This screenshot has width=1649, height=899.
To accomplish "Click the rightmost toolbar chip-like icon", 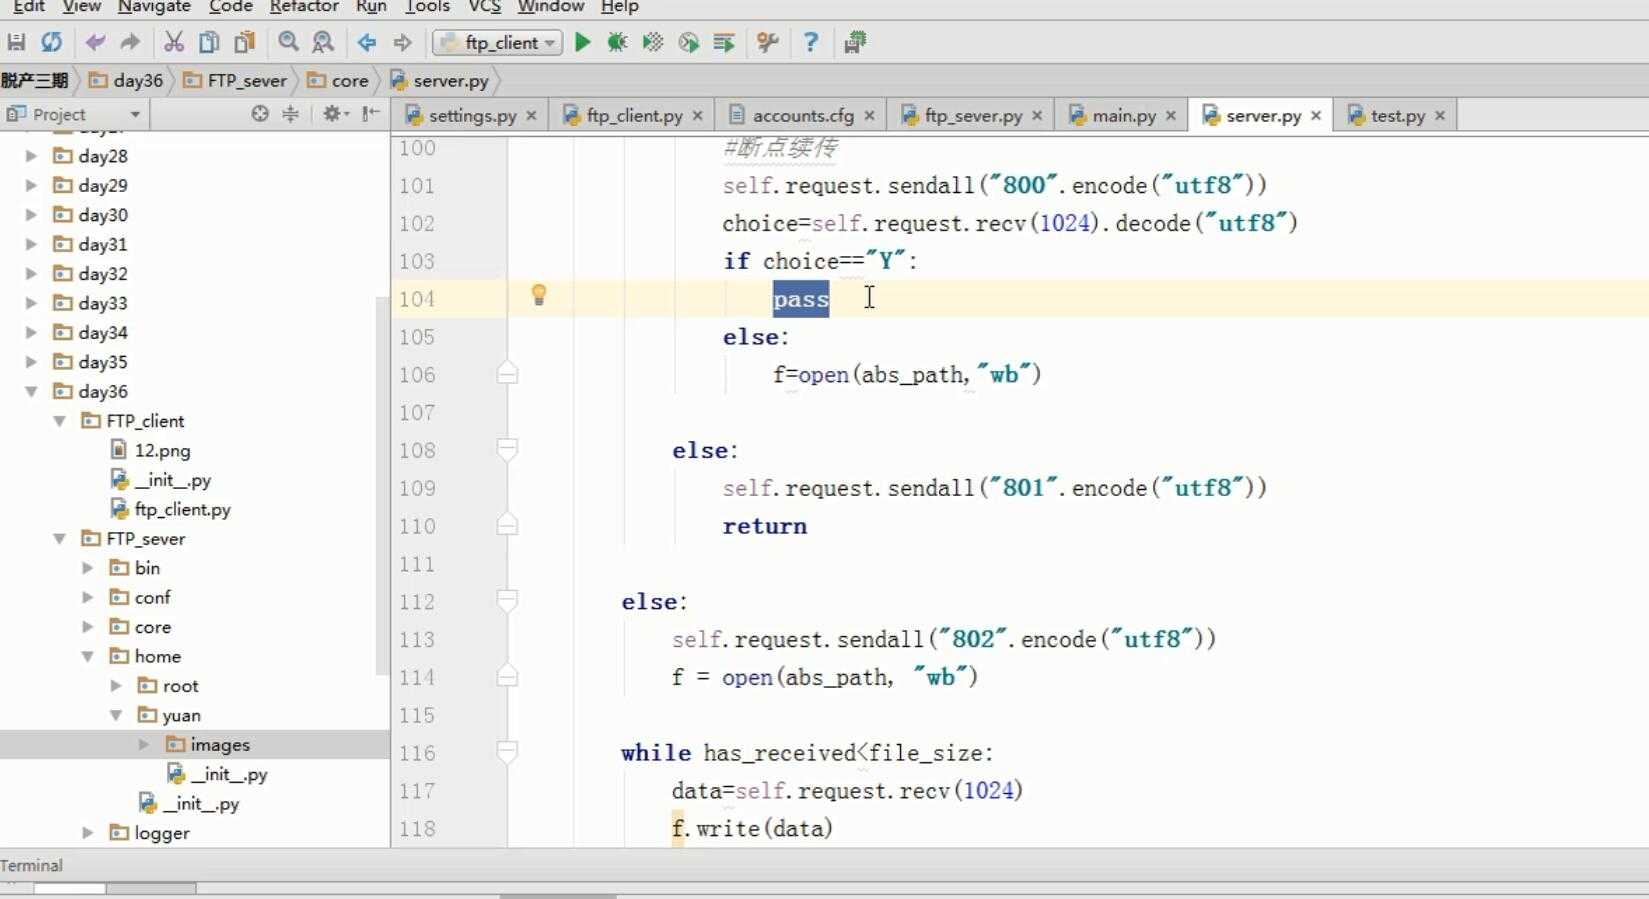I will point(855,42).
